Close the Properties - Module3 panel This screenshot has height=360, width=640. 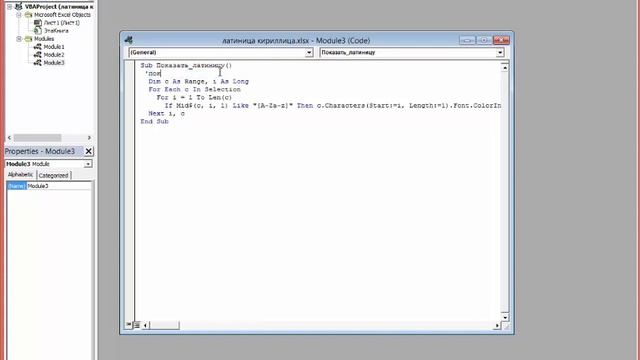click(x=89, y=151)
